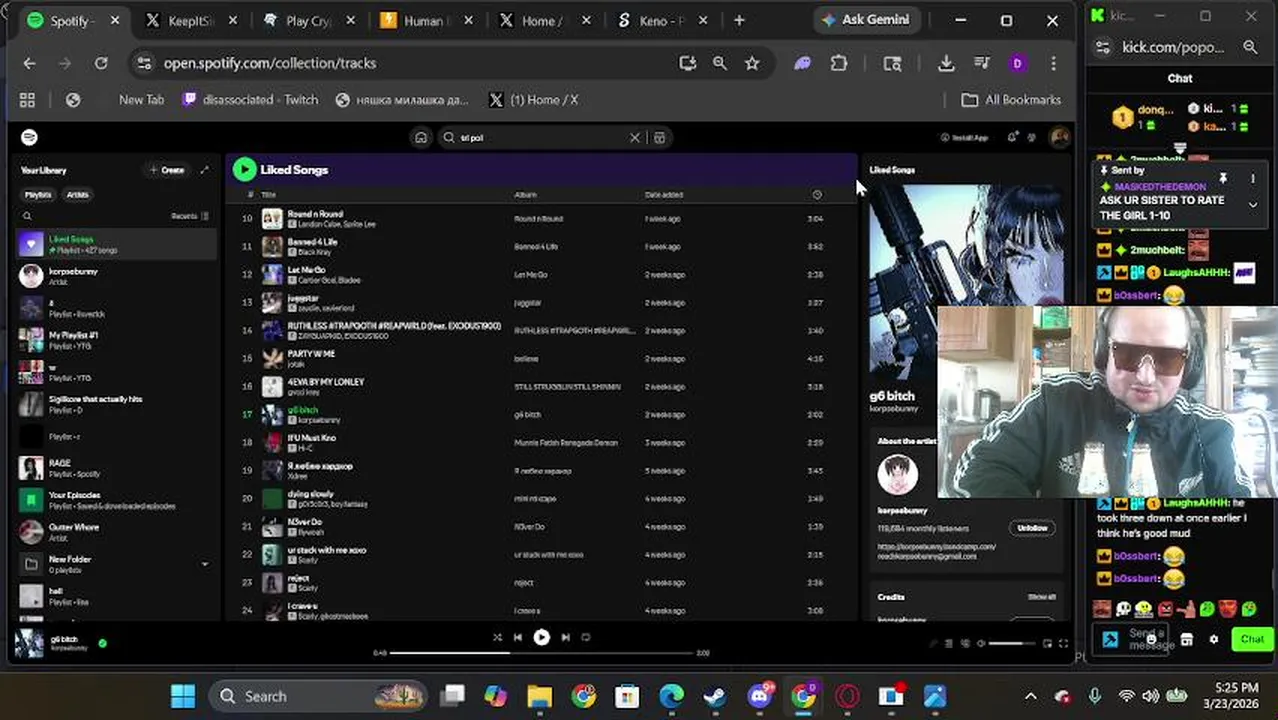Select the Banned 4 Life track
Viewport: 1278px width, 720px height.
[540, 246]
